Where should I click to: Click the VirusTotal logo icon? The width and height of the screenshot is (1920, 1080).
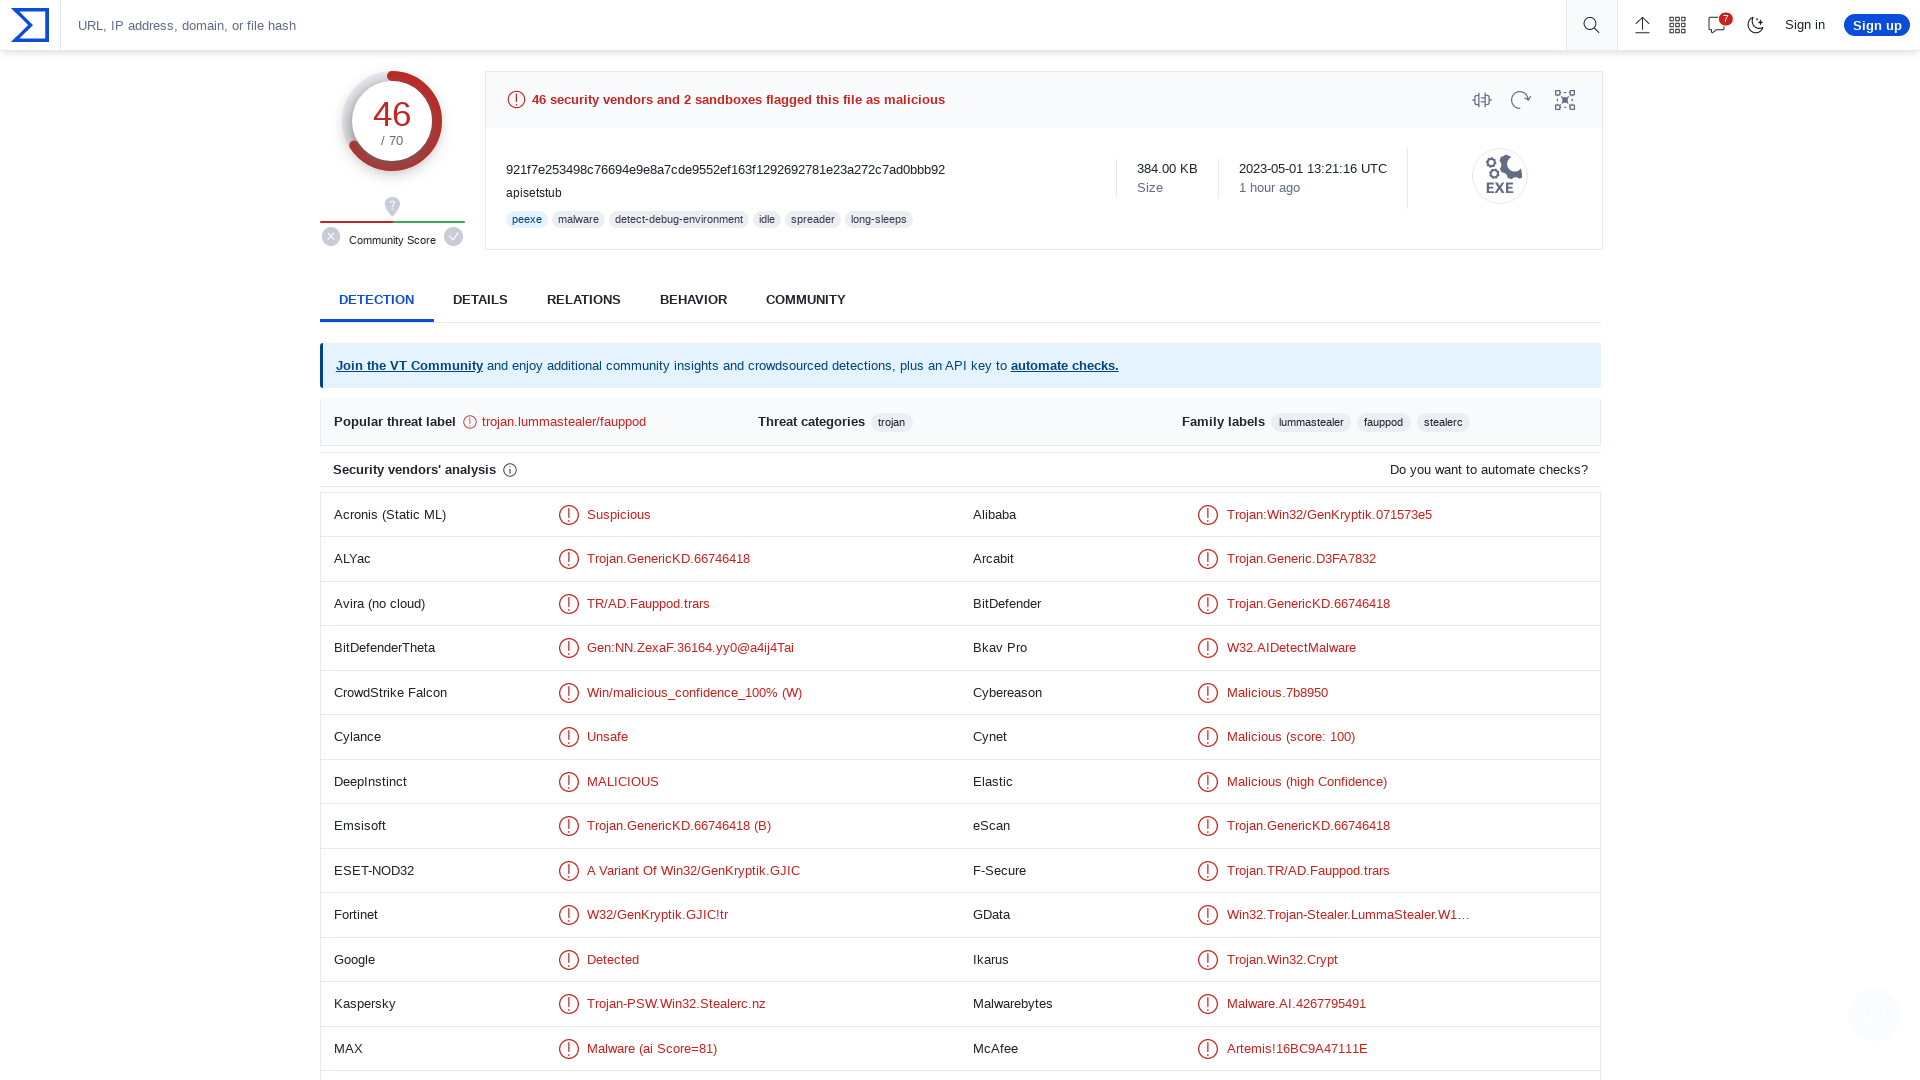(30, 25)
